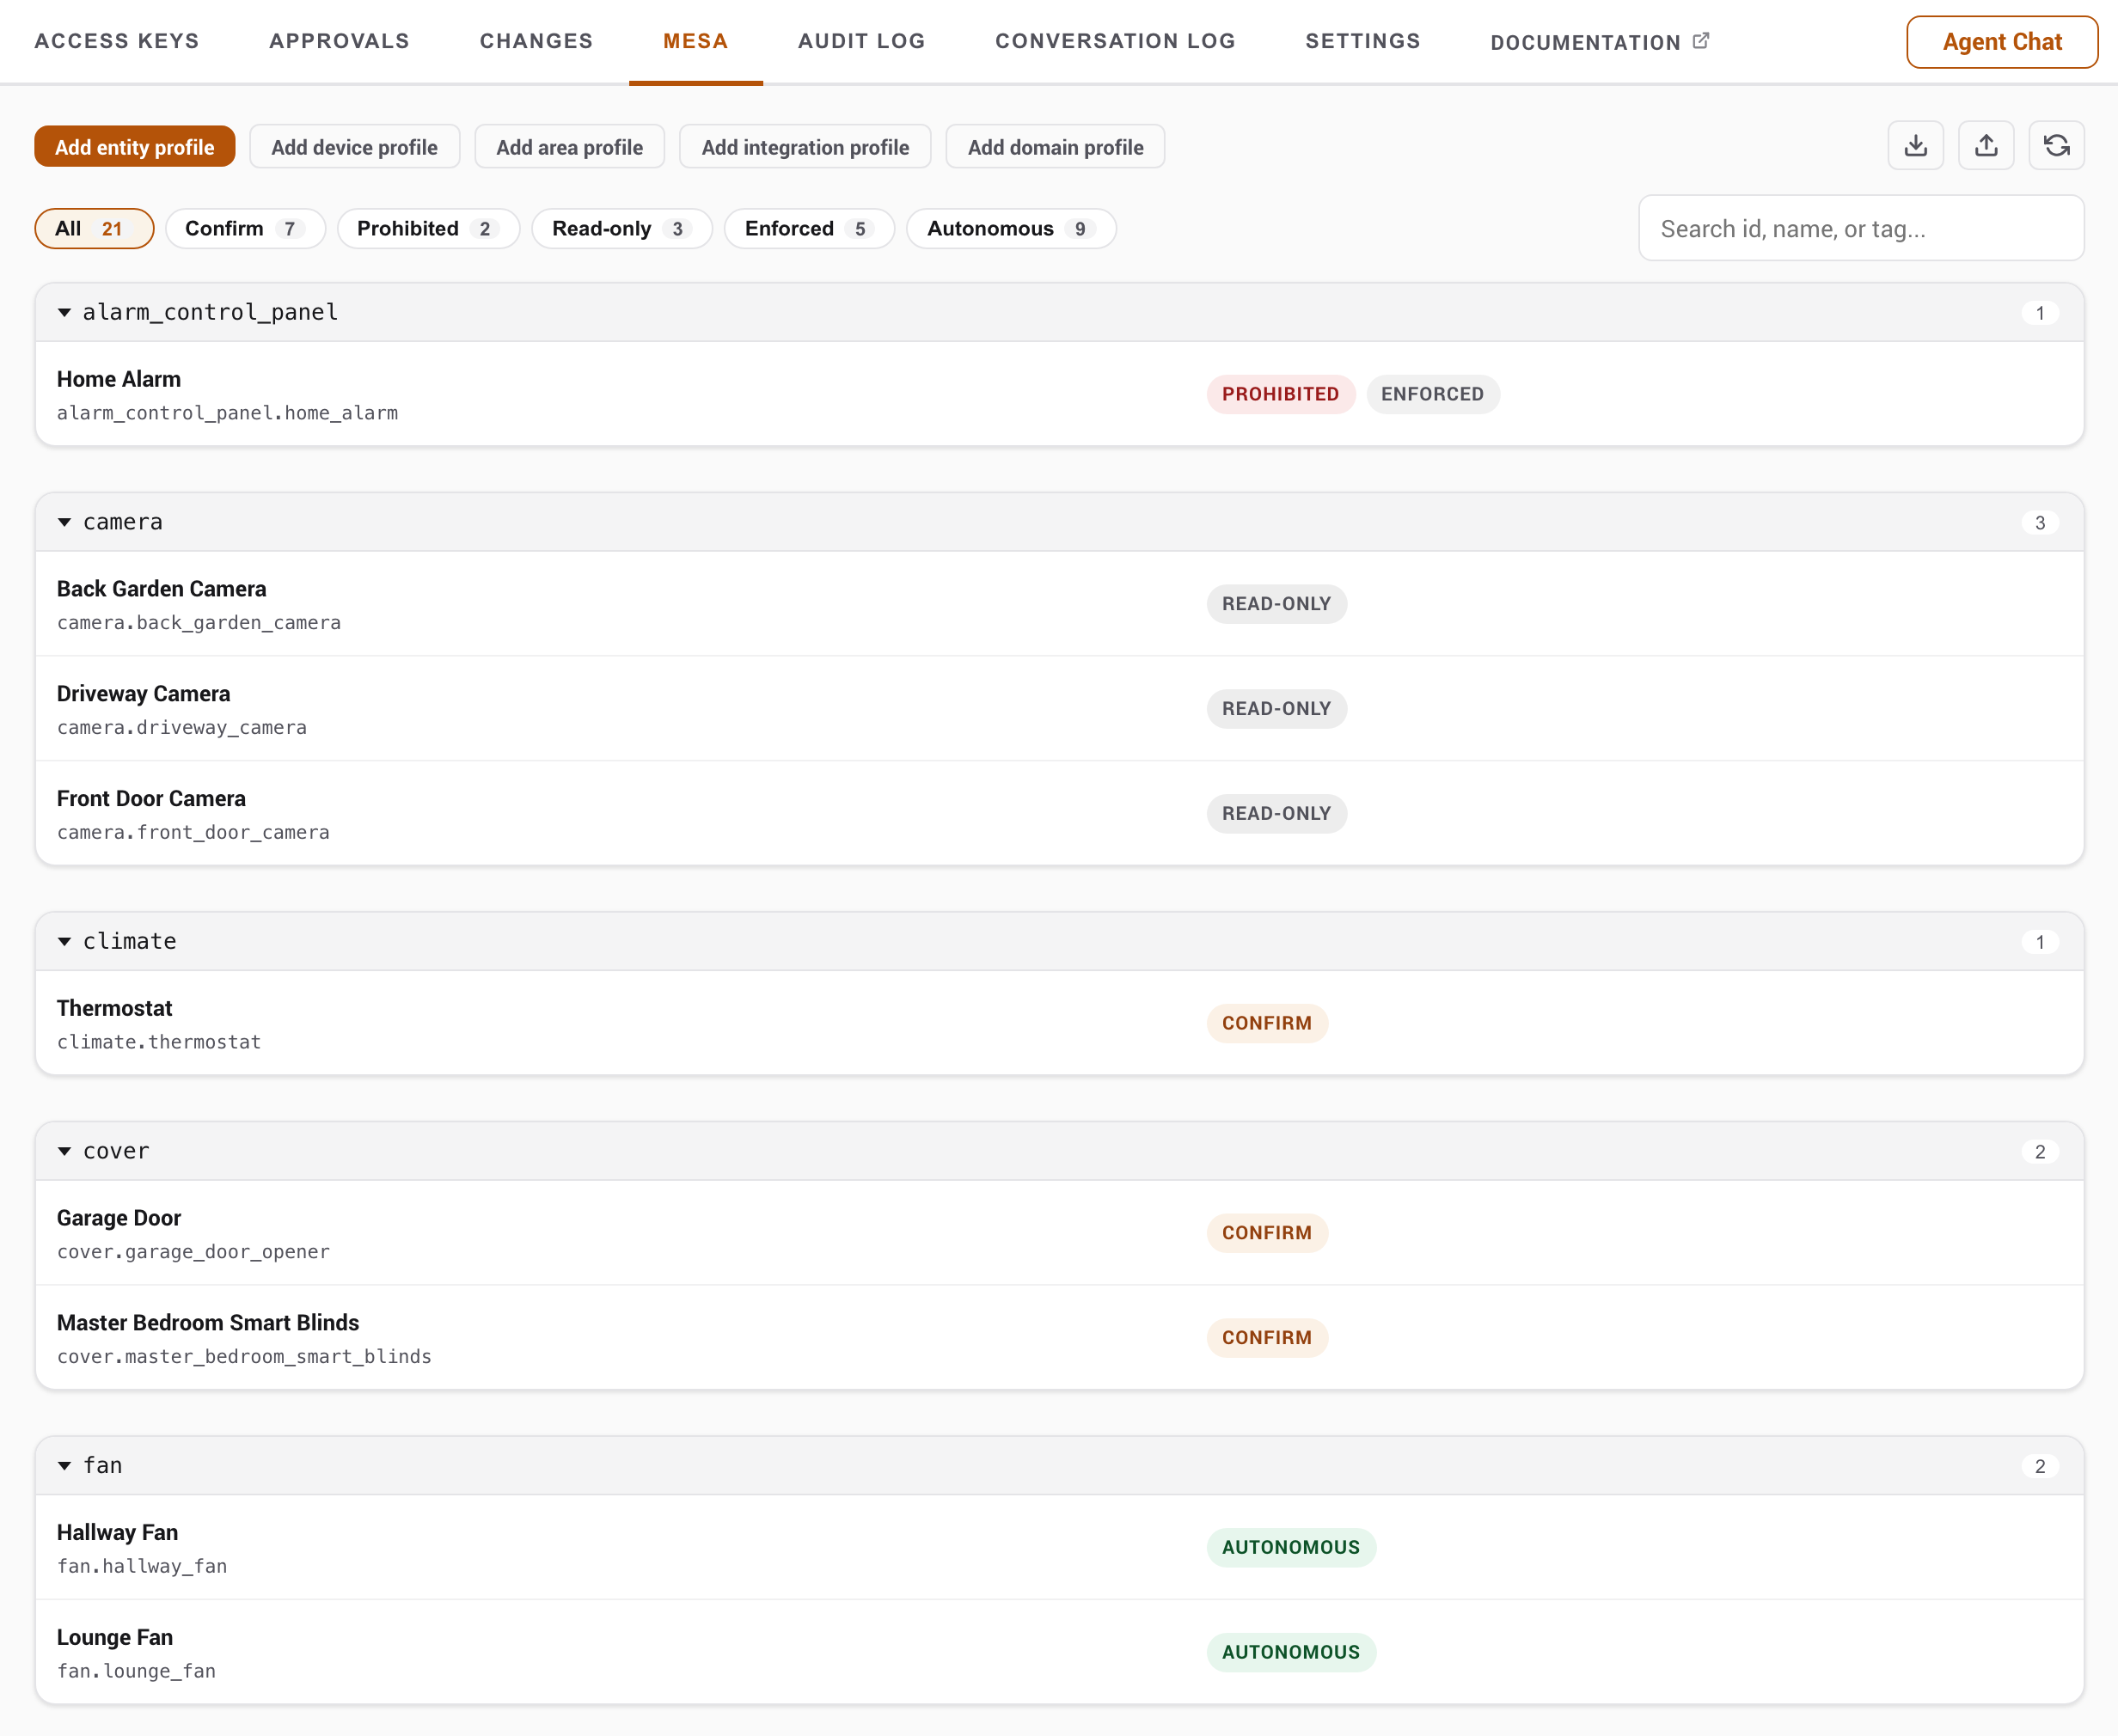Collapse the cover group
The width and height of the screenshot is (2118, 1736).
click(64, 1151)
